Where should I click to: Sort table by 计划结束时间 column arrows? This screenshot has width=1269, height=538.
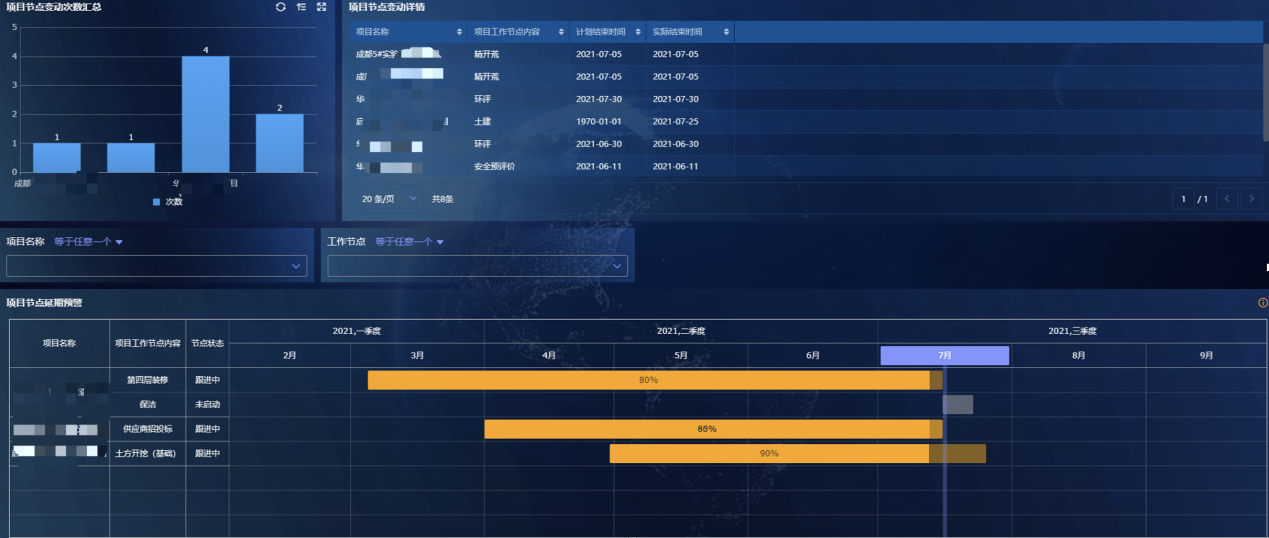coord(638,32)
